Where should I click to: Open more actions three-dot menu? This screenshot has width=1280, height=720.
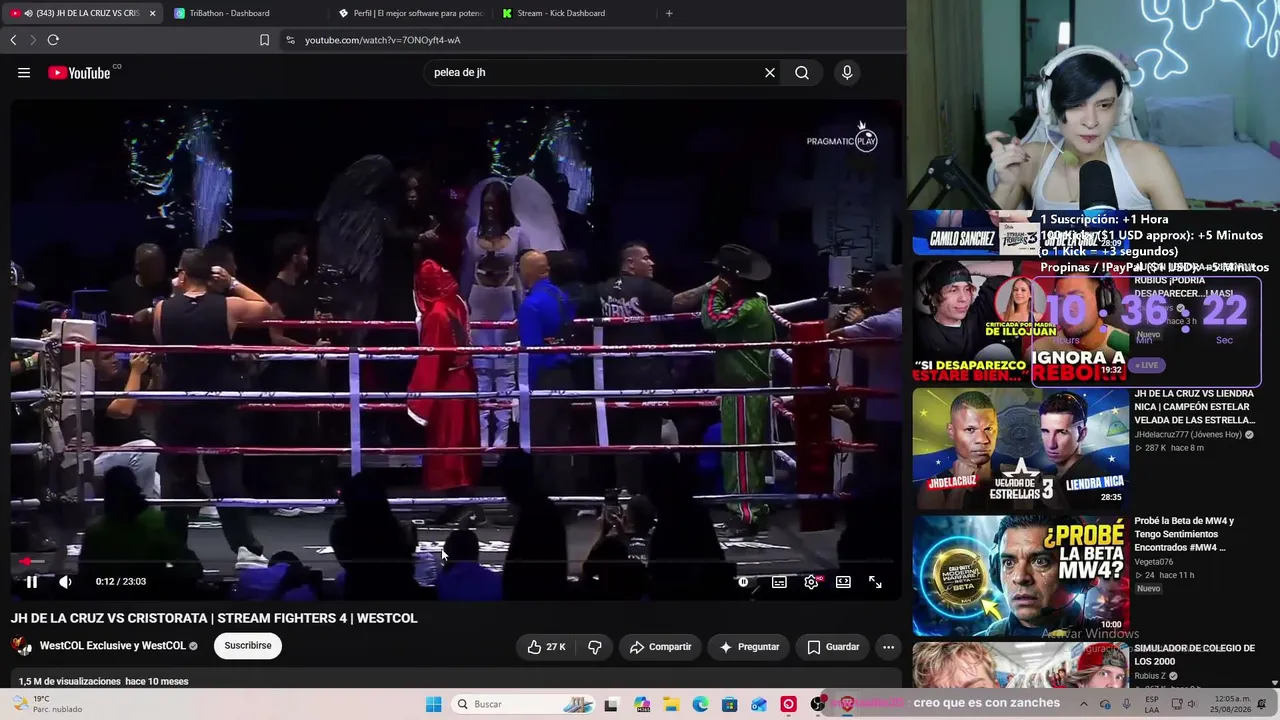888,647
